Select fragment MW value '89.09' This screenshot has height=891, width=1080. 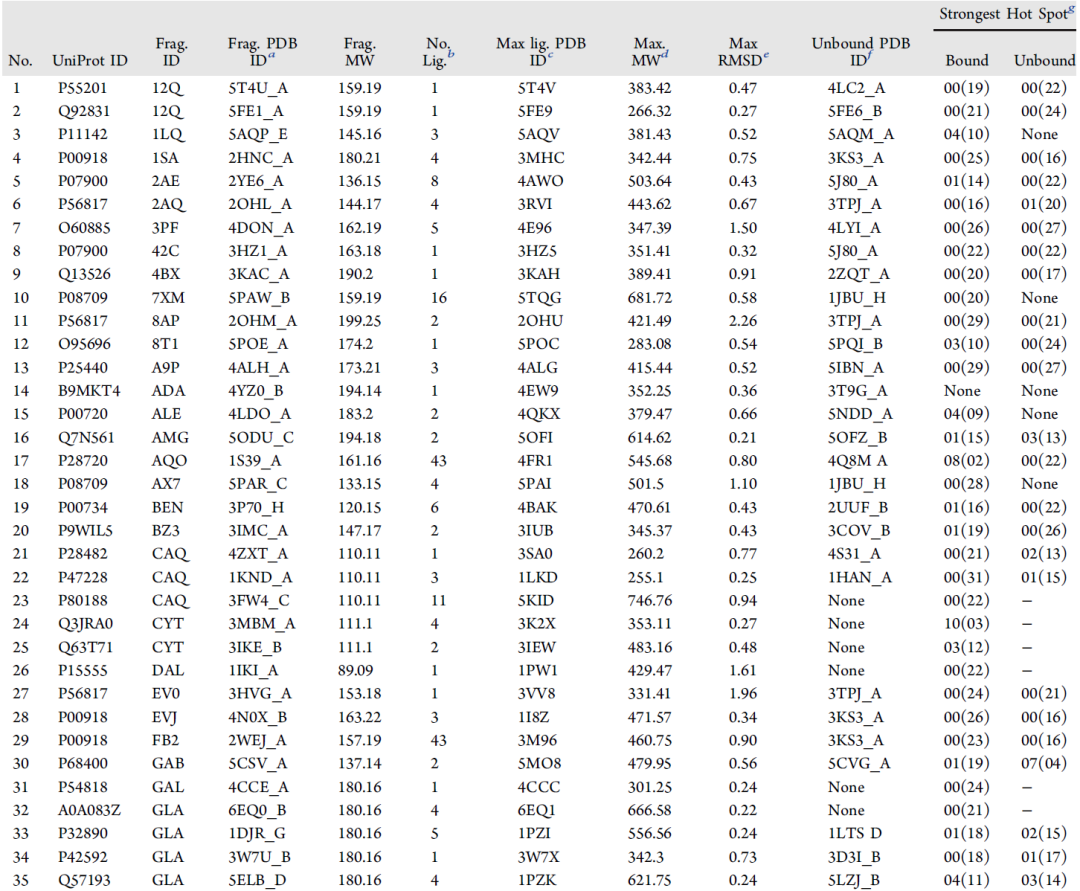(355, 671)
